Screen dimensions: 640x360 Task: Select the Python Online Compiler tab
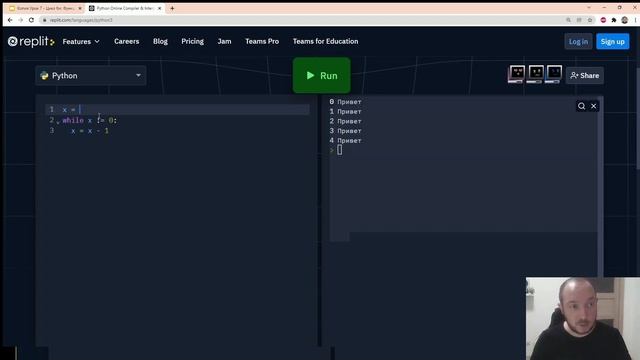pos(124,8)
